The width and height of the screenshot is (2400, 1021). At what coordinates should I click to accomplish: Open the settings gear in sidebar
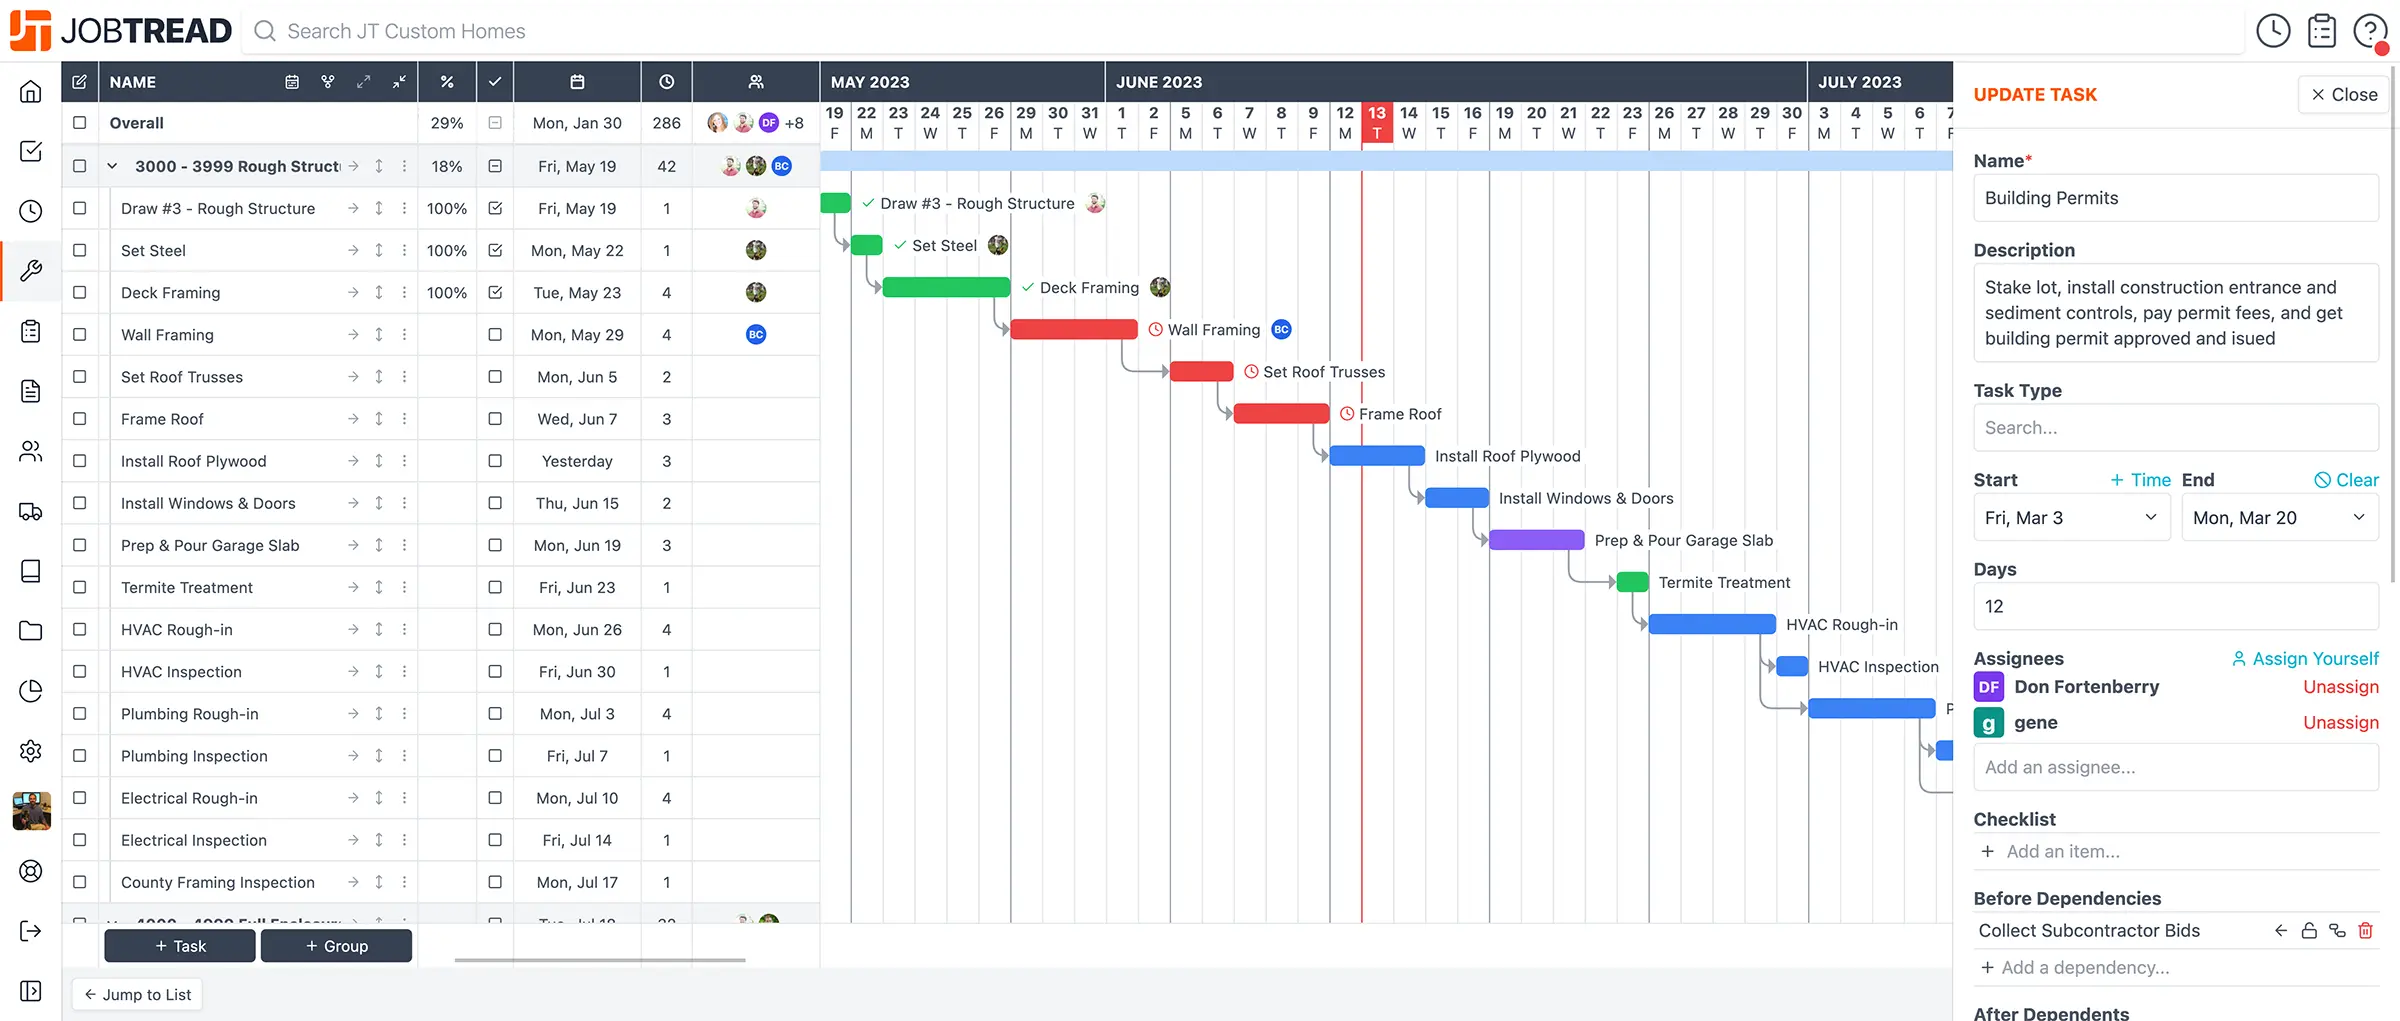[31, 751]
